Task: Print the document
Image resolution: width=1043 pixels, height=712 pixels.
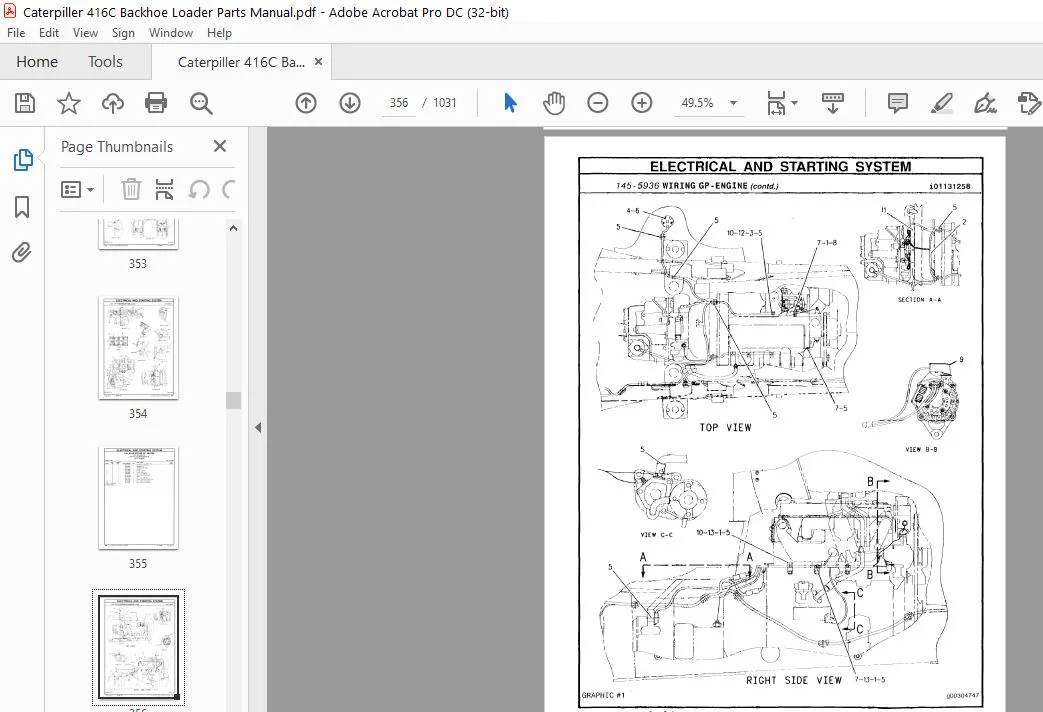Action: 156,103
